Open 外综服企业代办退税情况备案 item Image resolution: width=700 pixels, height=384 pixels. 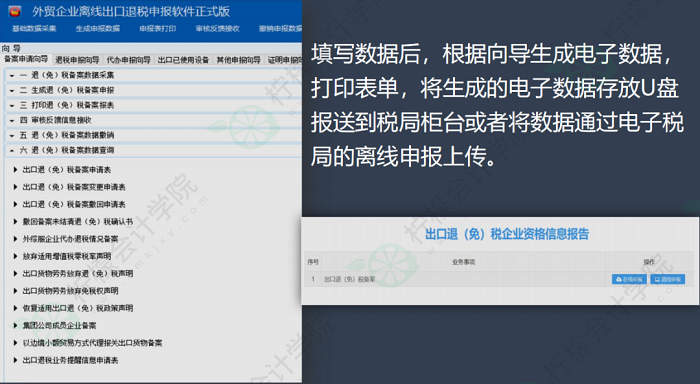pyautogui.click(x=70, y=239)
